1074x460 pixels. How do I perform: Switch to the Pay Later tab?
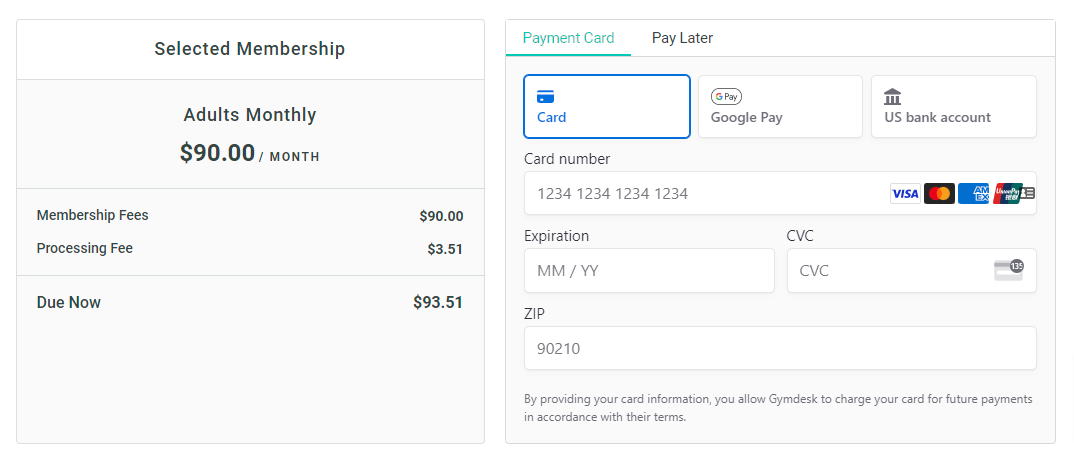coord(682,38)
